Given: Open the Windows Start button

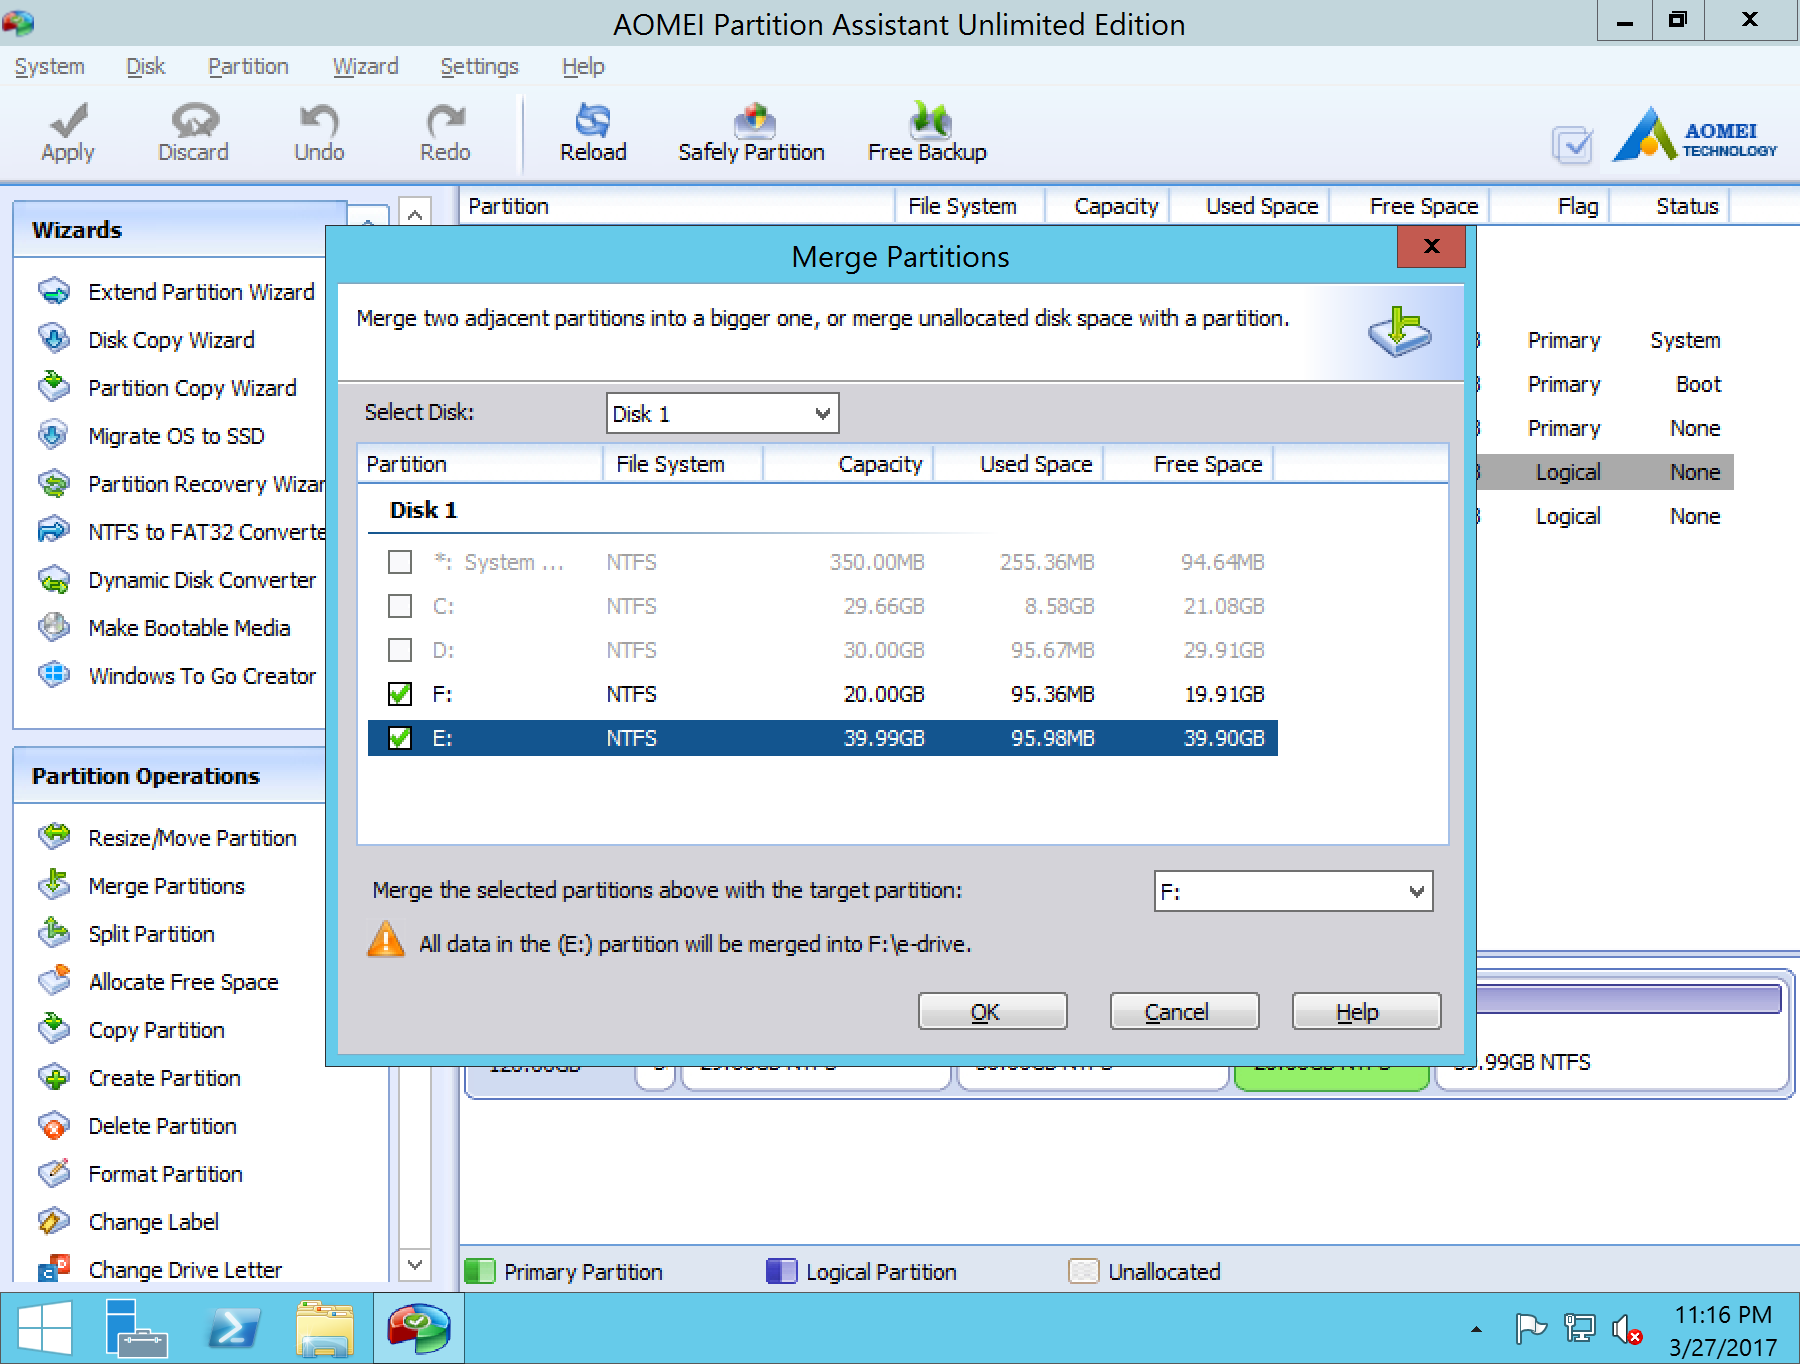Looking at the screenshot, I should 45,1329.
